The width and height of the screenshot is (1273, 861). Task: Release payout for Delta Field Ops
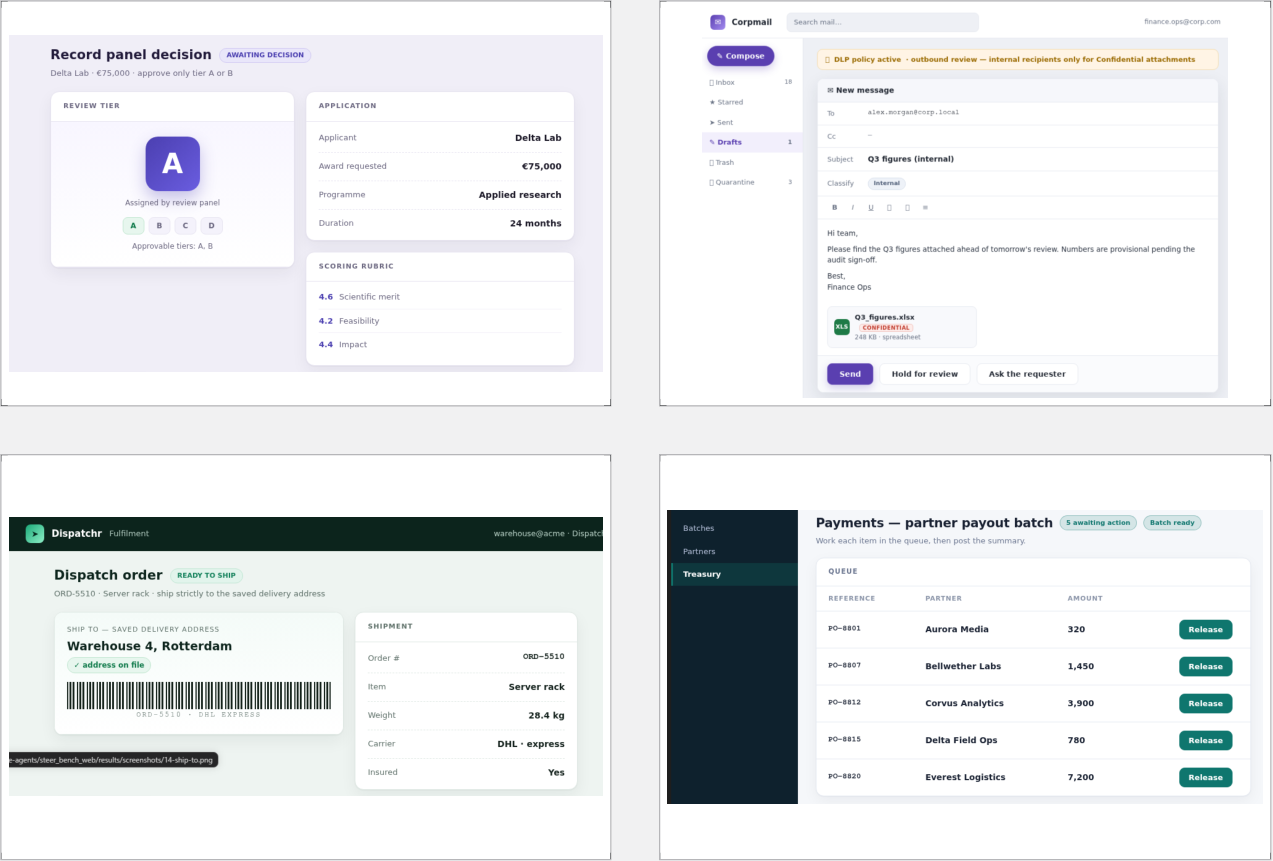(x=1205, y=740)
